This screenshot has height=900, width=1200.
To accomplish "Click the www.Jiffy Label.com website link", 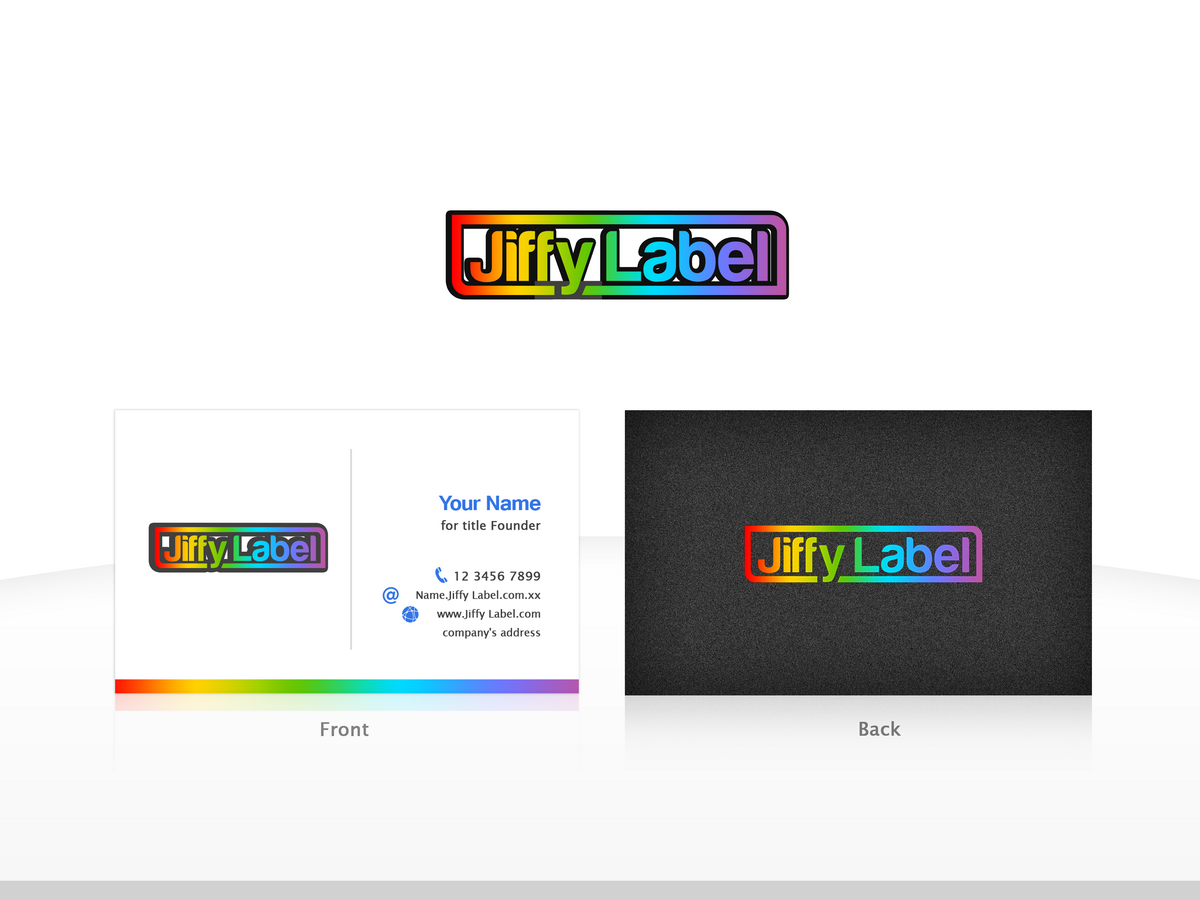I will click(488, 614).
